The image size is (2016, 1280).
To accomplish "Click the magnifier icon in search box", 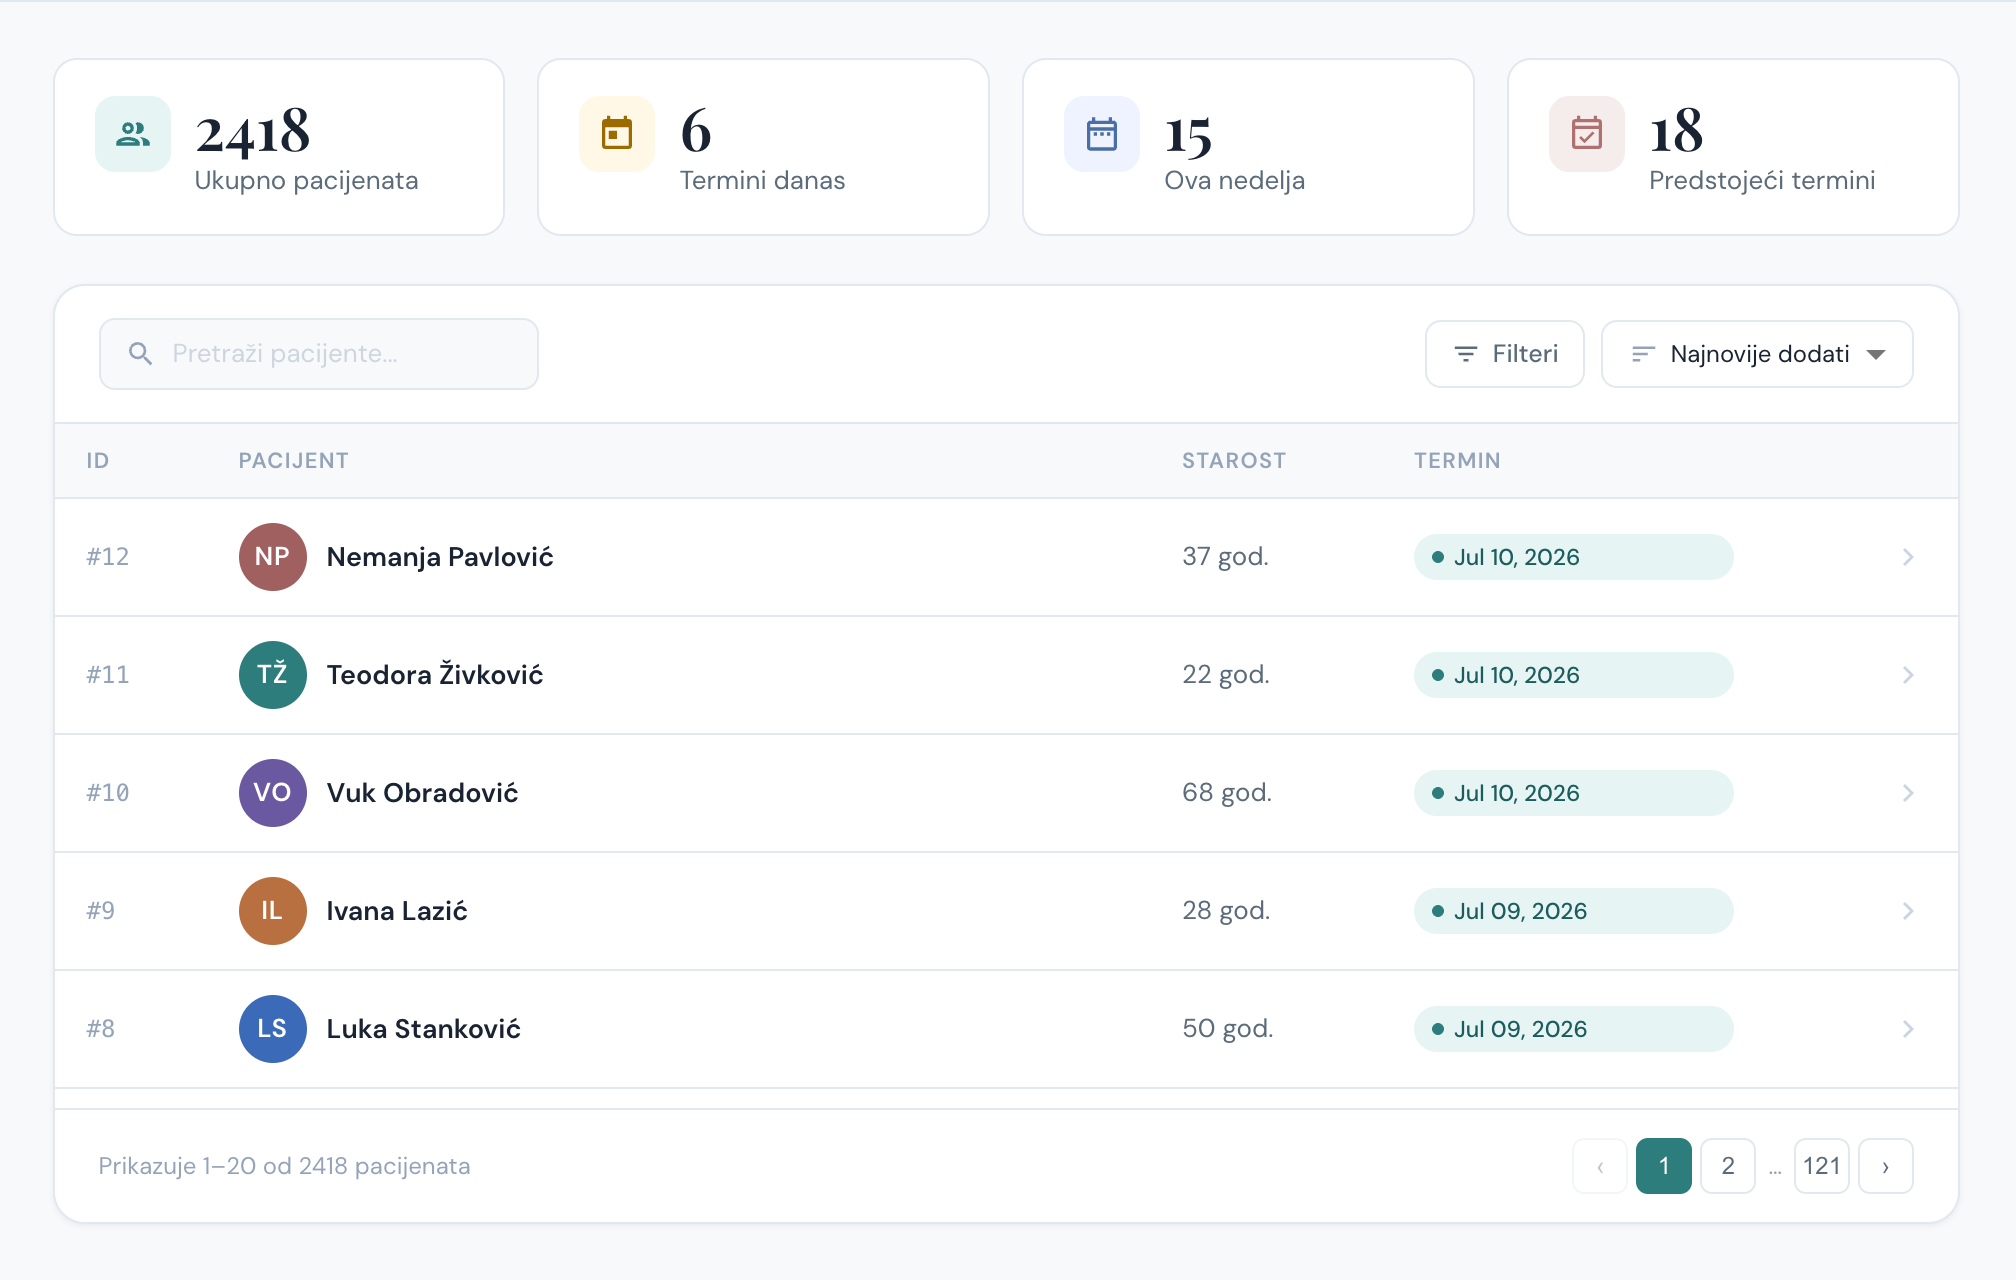I will (x=141, y=354).
